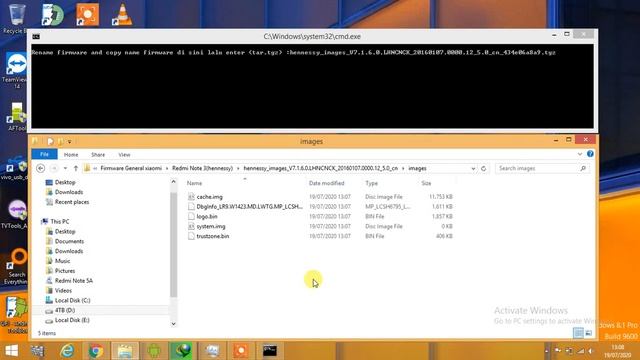Open the File menu in Explorer

[44, 154]
